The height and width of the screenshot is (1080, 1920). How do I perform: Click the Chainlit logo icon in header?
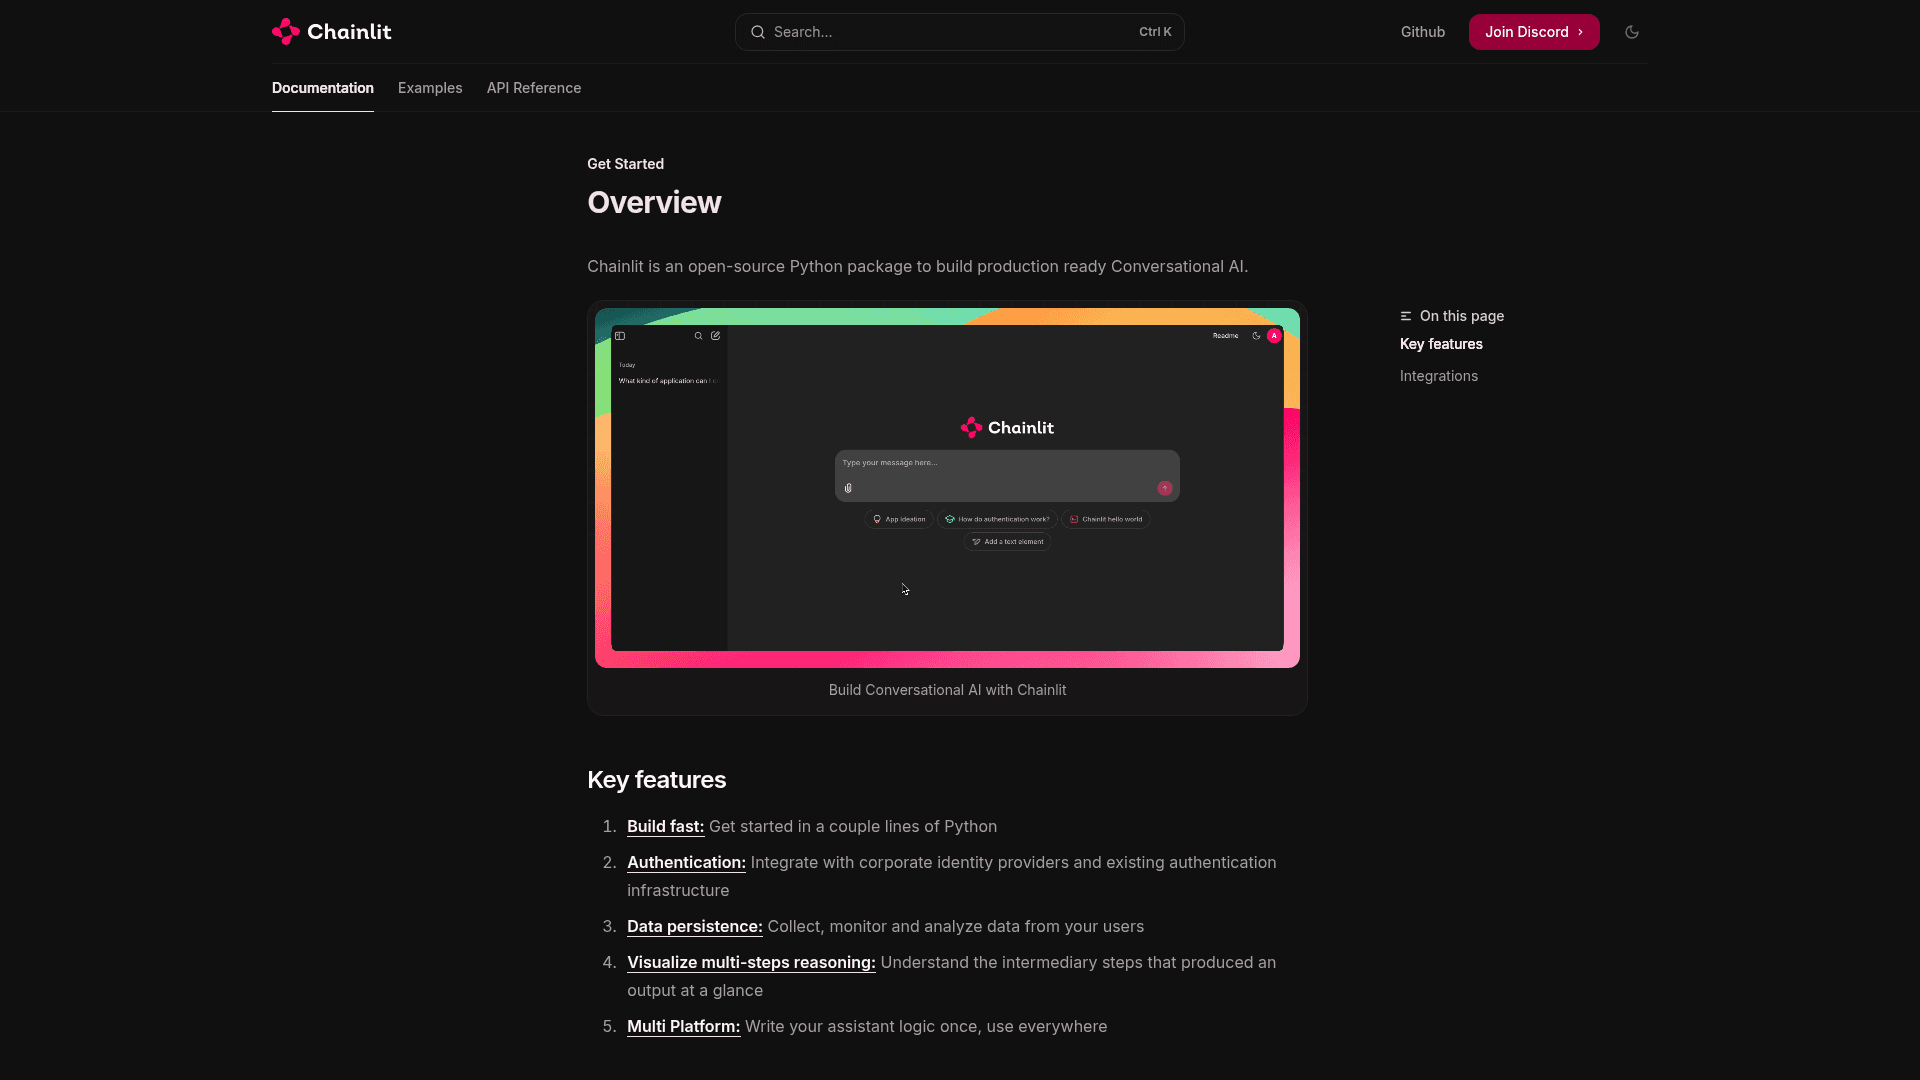point(286,32)
